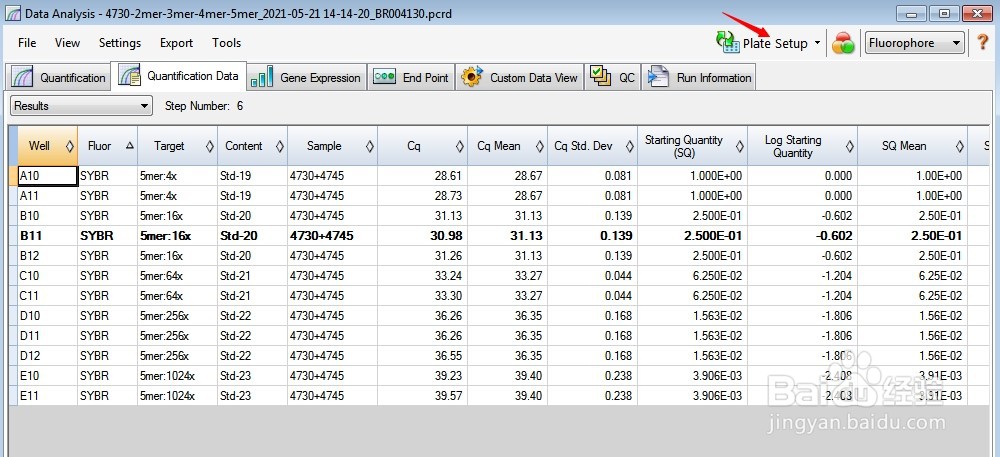1000x457 pixels.
Task: Switch to the QC tab
Action: 612,78
